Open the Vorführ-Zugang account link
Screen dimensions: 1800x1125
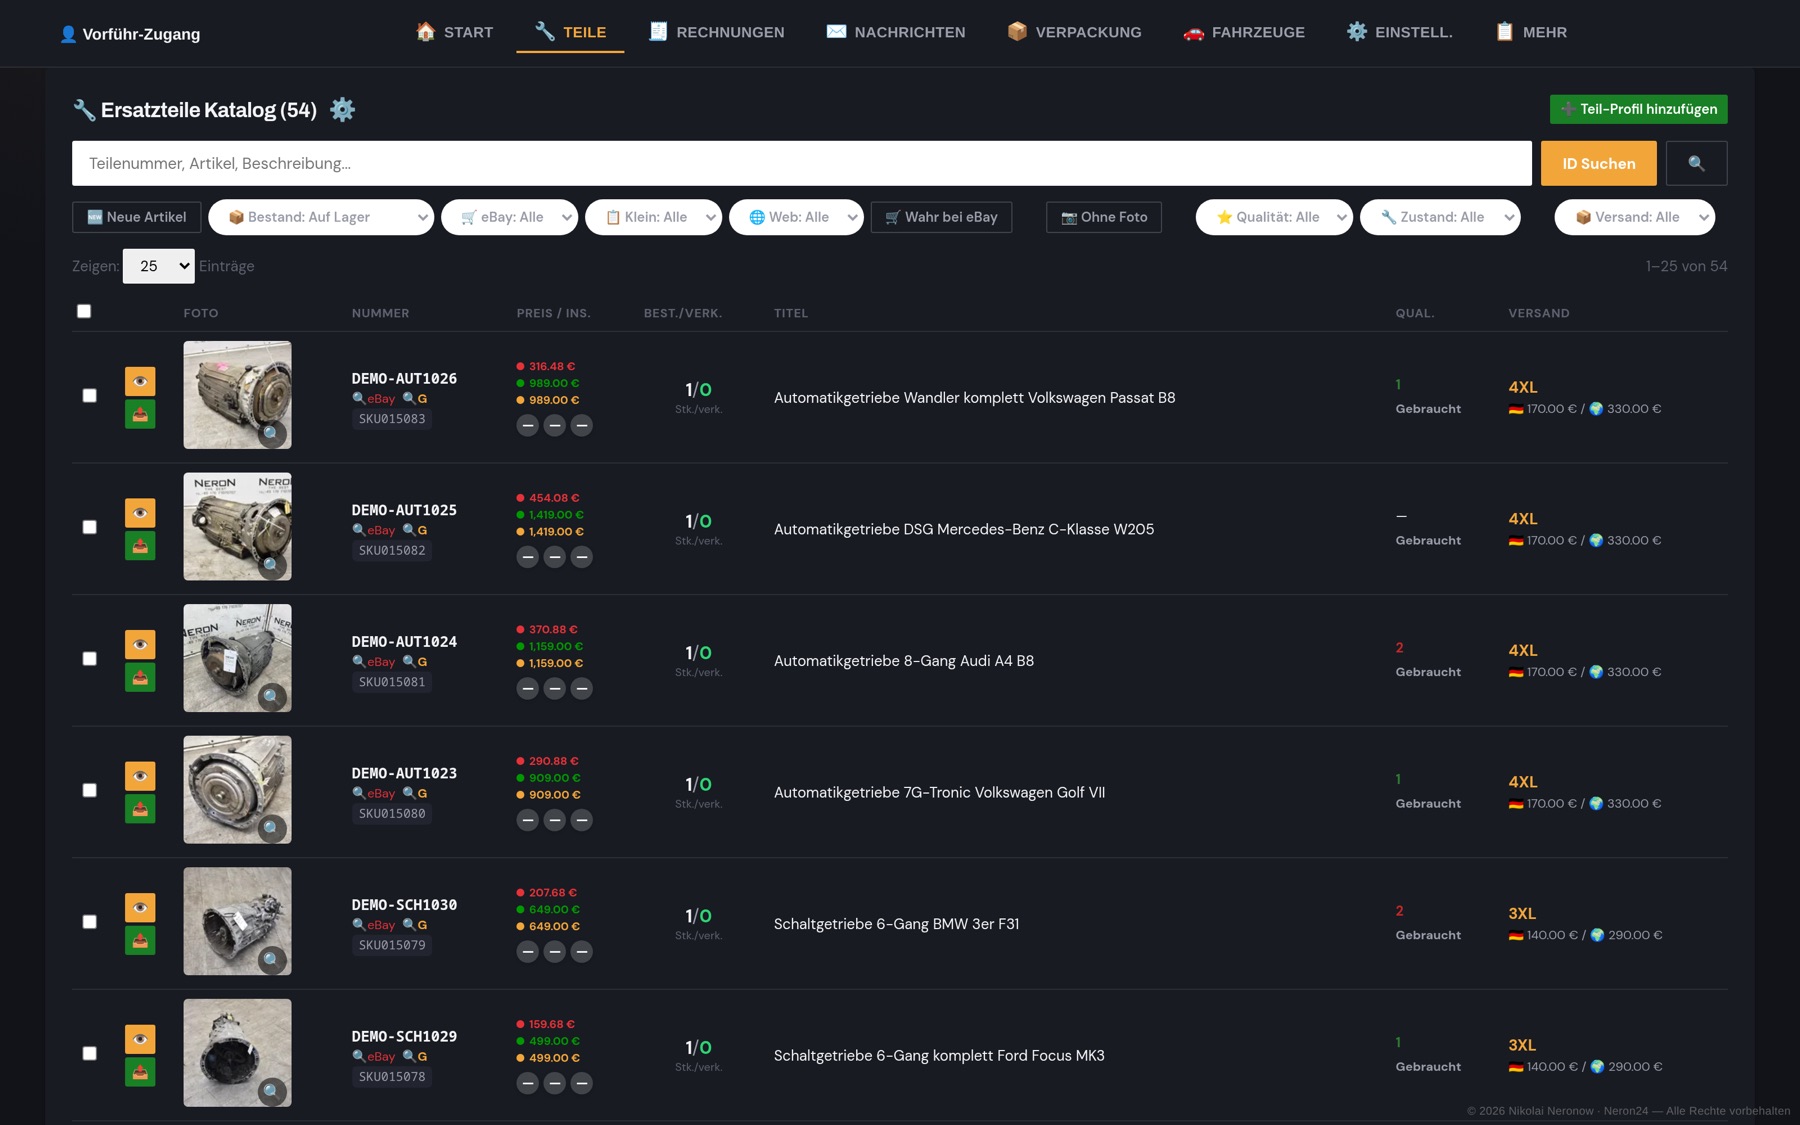130,34
